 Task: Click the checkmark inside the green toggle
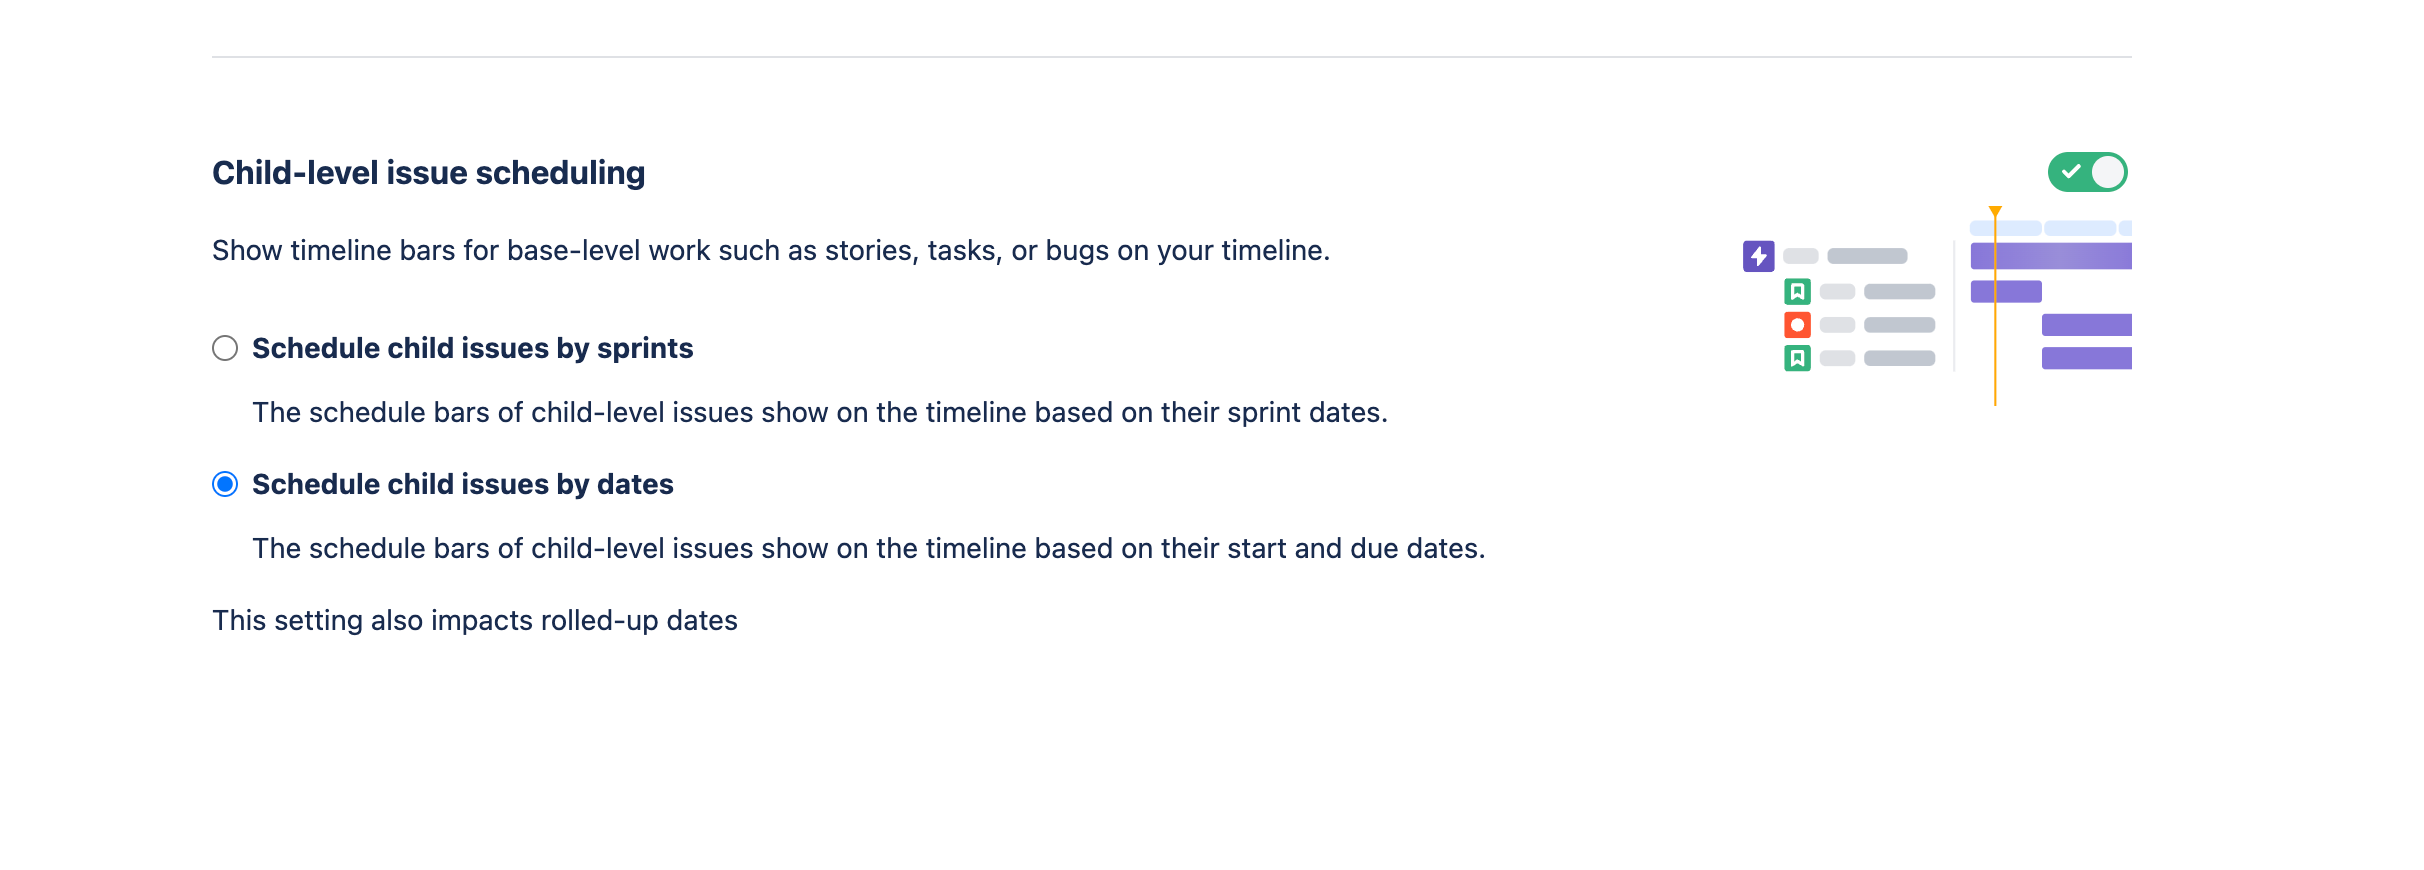coord(2070,171)
